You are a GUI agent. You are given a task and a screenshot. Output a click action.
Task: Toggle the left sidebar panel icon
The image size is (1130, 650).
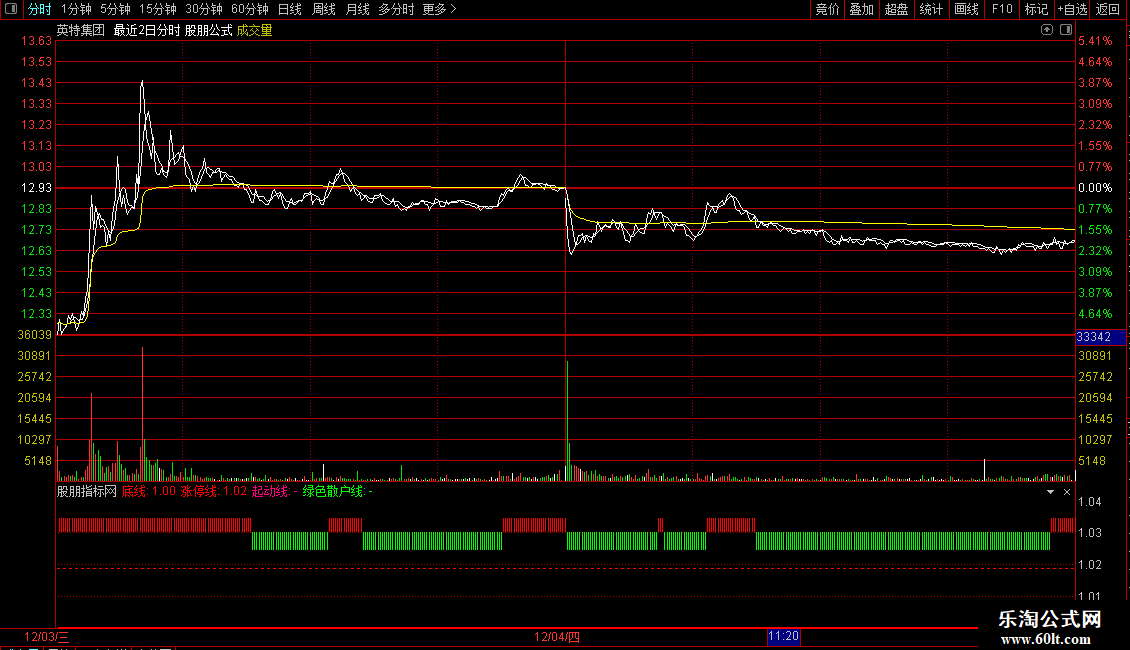click(x=11, y=9)
